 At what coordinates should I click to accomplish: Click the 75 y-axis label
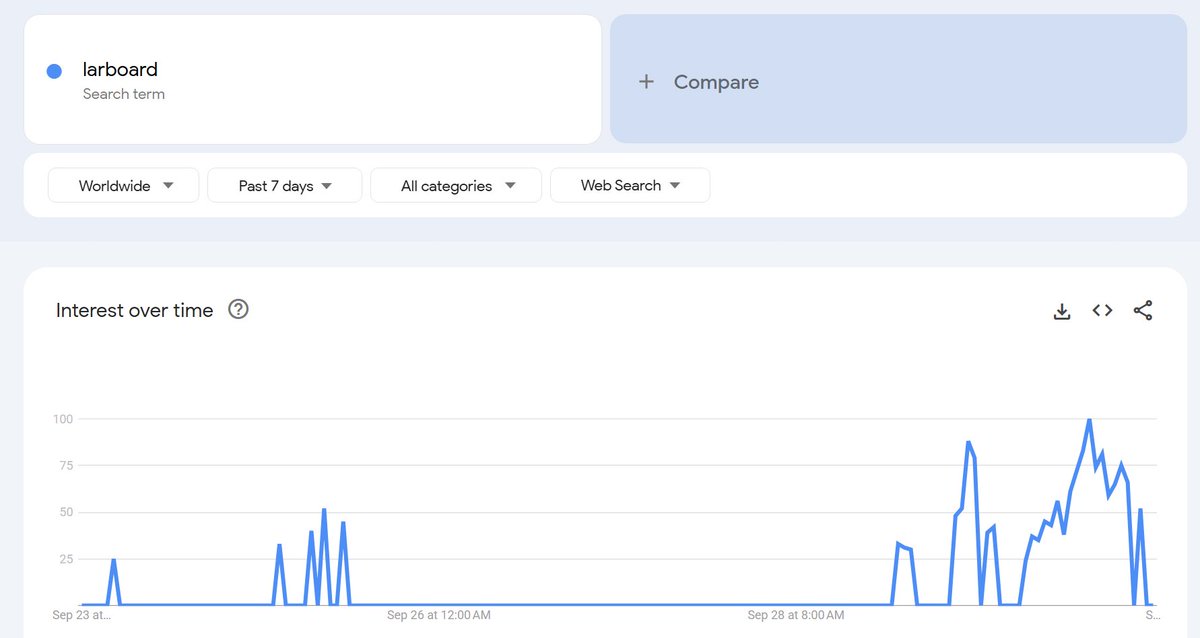pos(66,465)
